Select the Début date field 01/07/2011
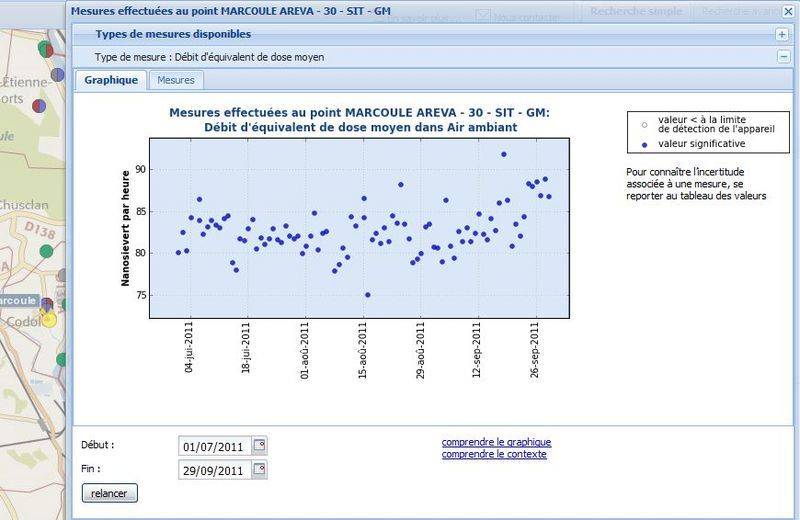Viewport: 800px width, 520px height. [x=215, y=447]
